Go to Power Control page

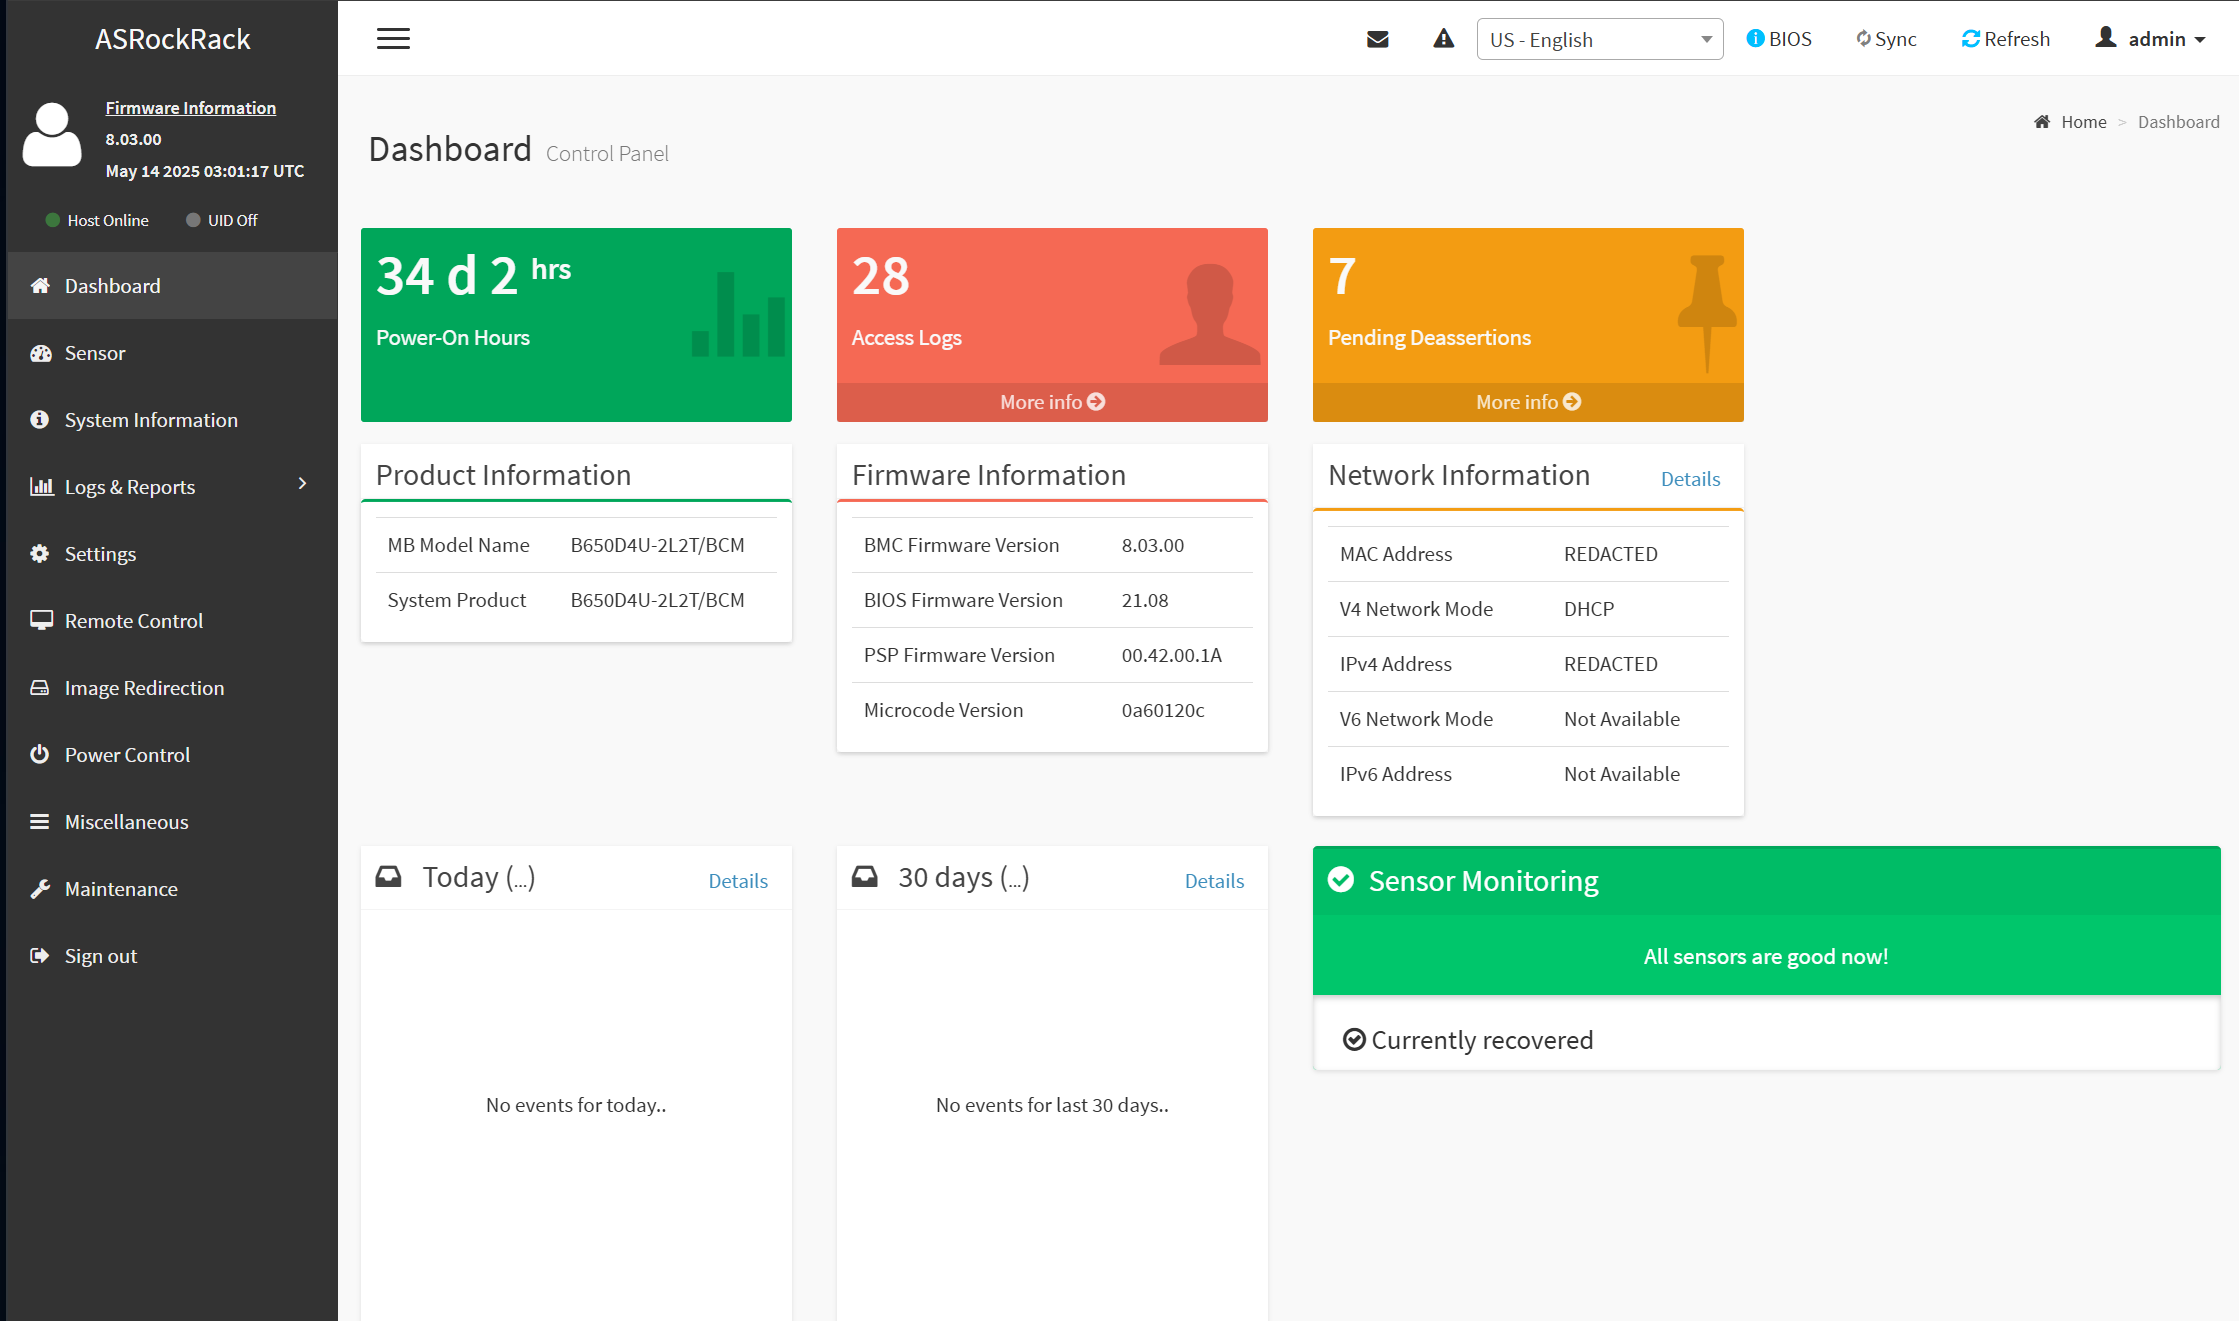[x=127, y=755]
